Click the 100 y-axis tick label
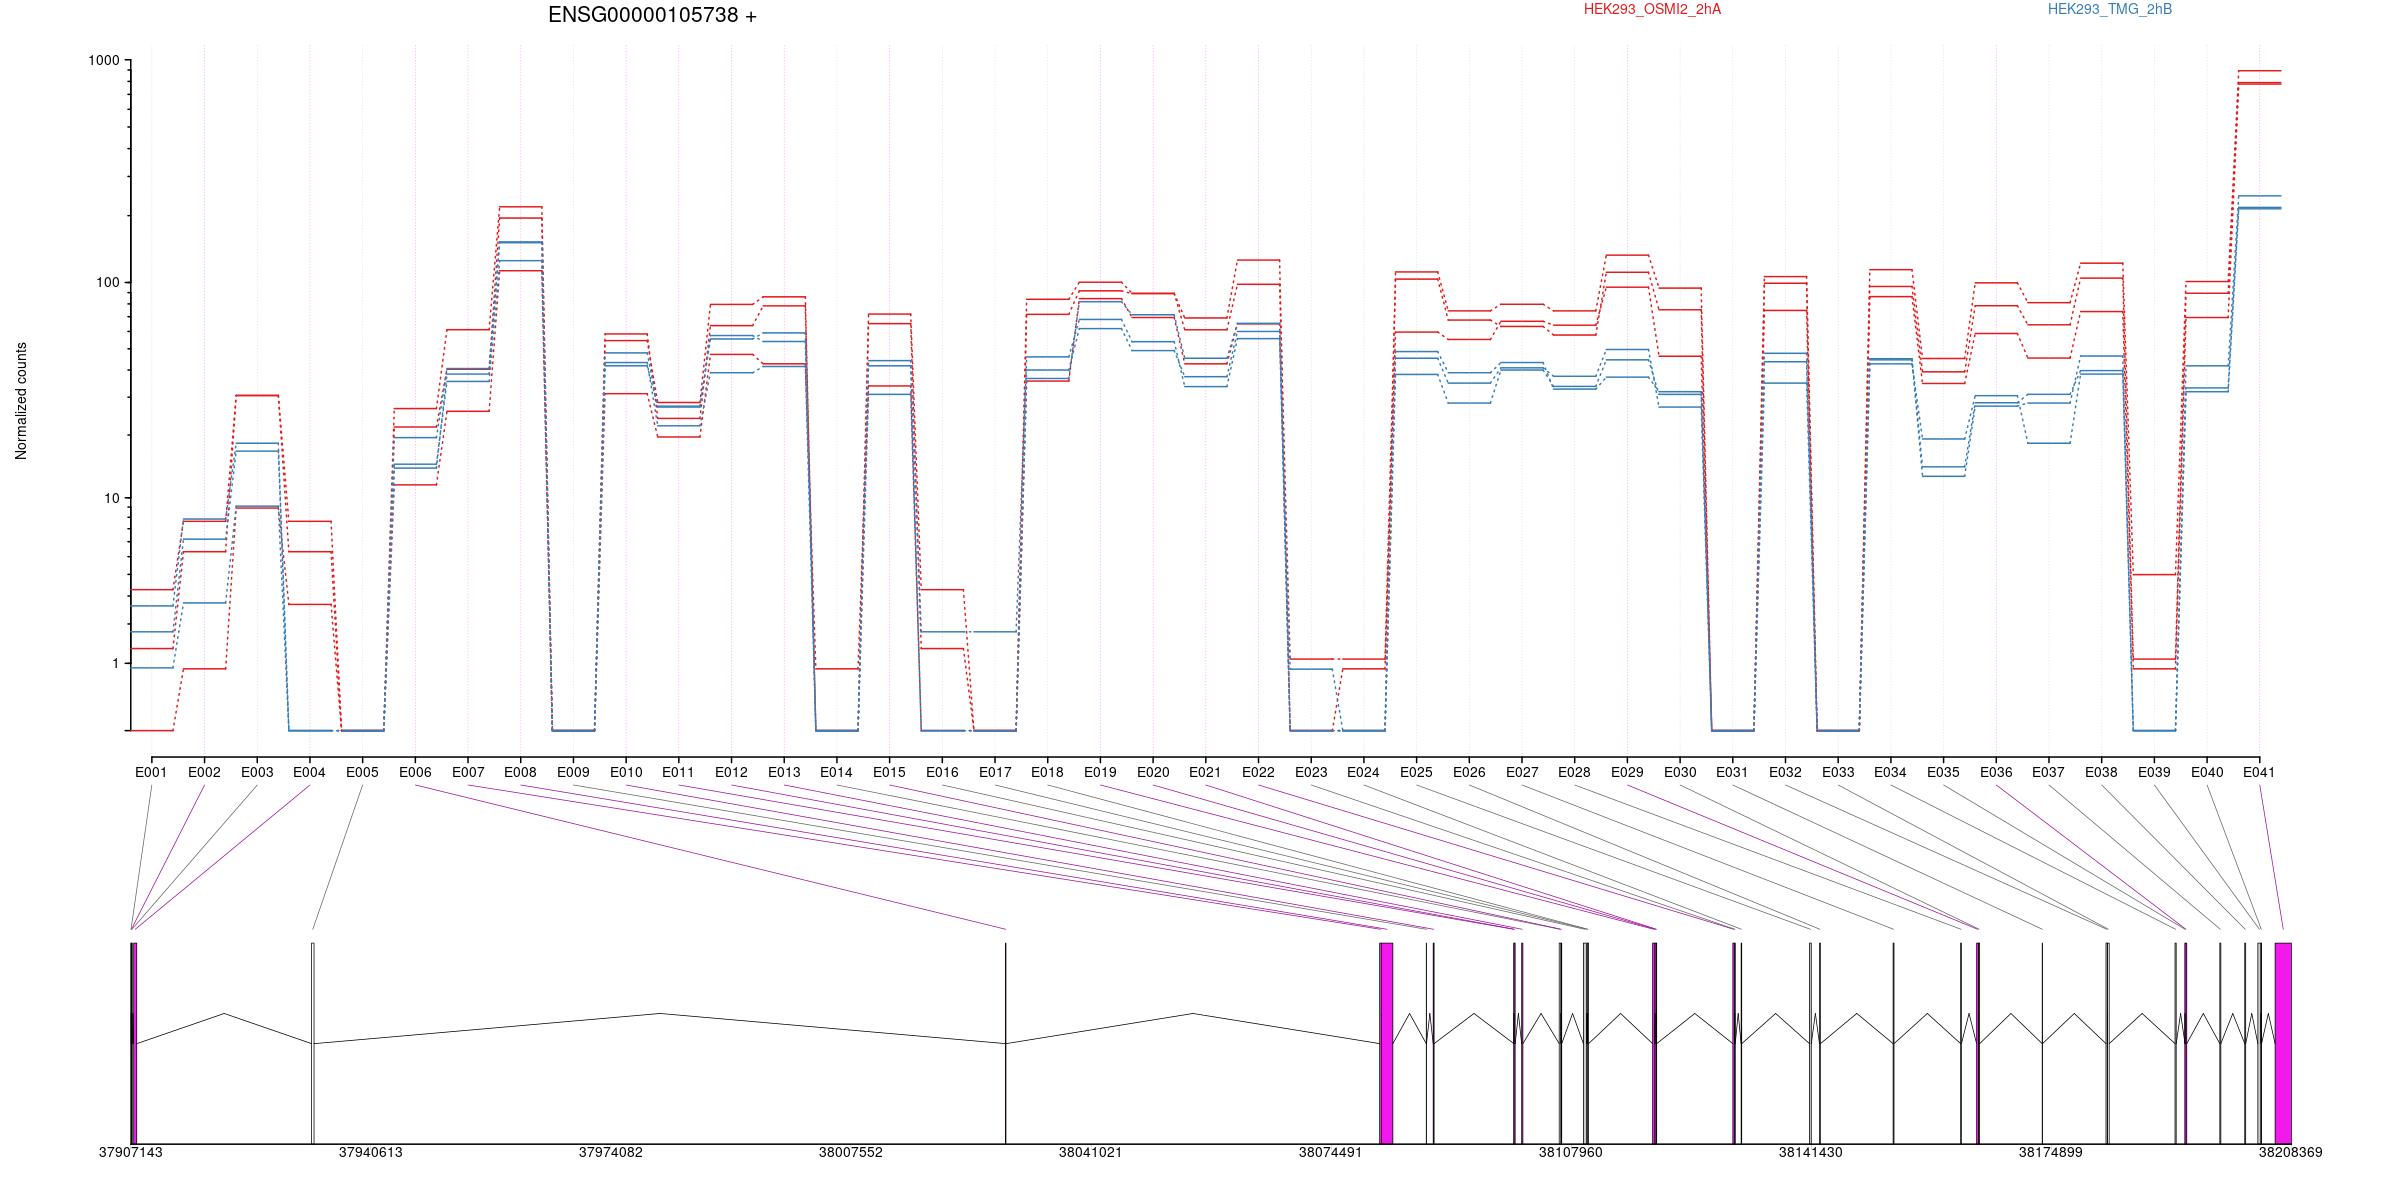Screen dimensions: 2400x1200 point(108,282)
